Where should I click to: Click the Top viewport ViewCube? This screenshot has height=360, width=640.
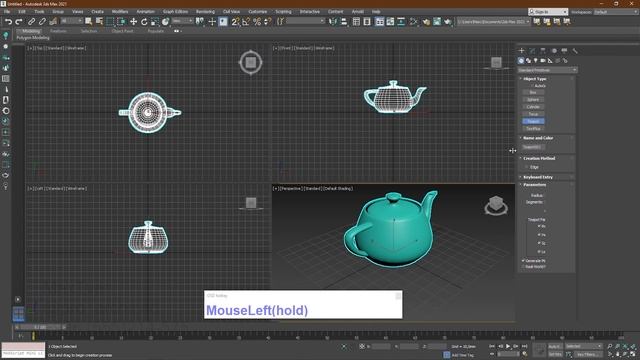251,62
